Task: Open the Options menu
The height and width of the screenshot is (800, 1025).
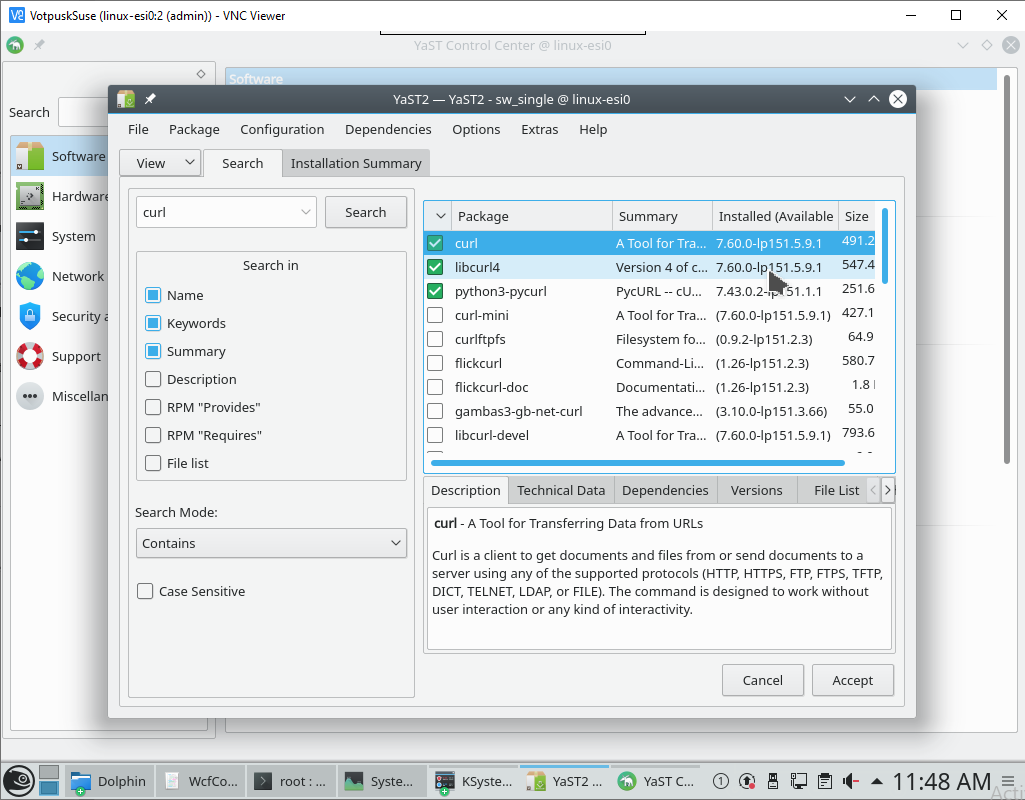Action: [x=476, y=129]
